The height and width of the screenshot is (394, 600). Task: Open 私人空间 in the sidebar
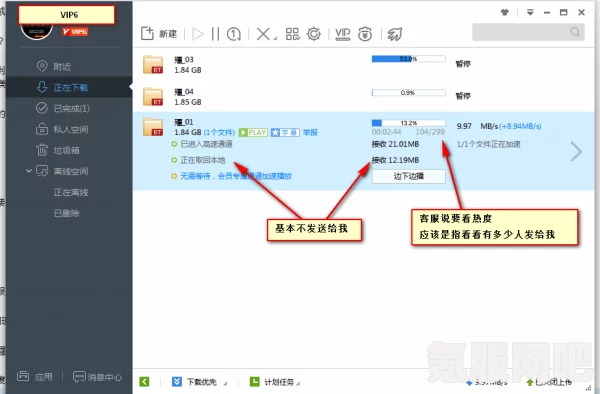(62, 129)
